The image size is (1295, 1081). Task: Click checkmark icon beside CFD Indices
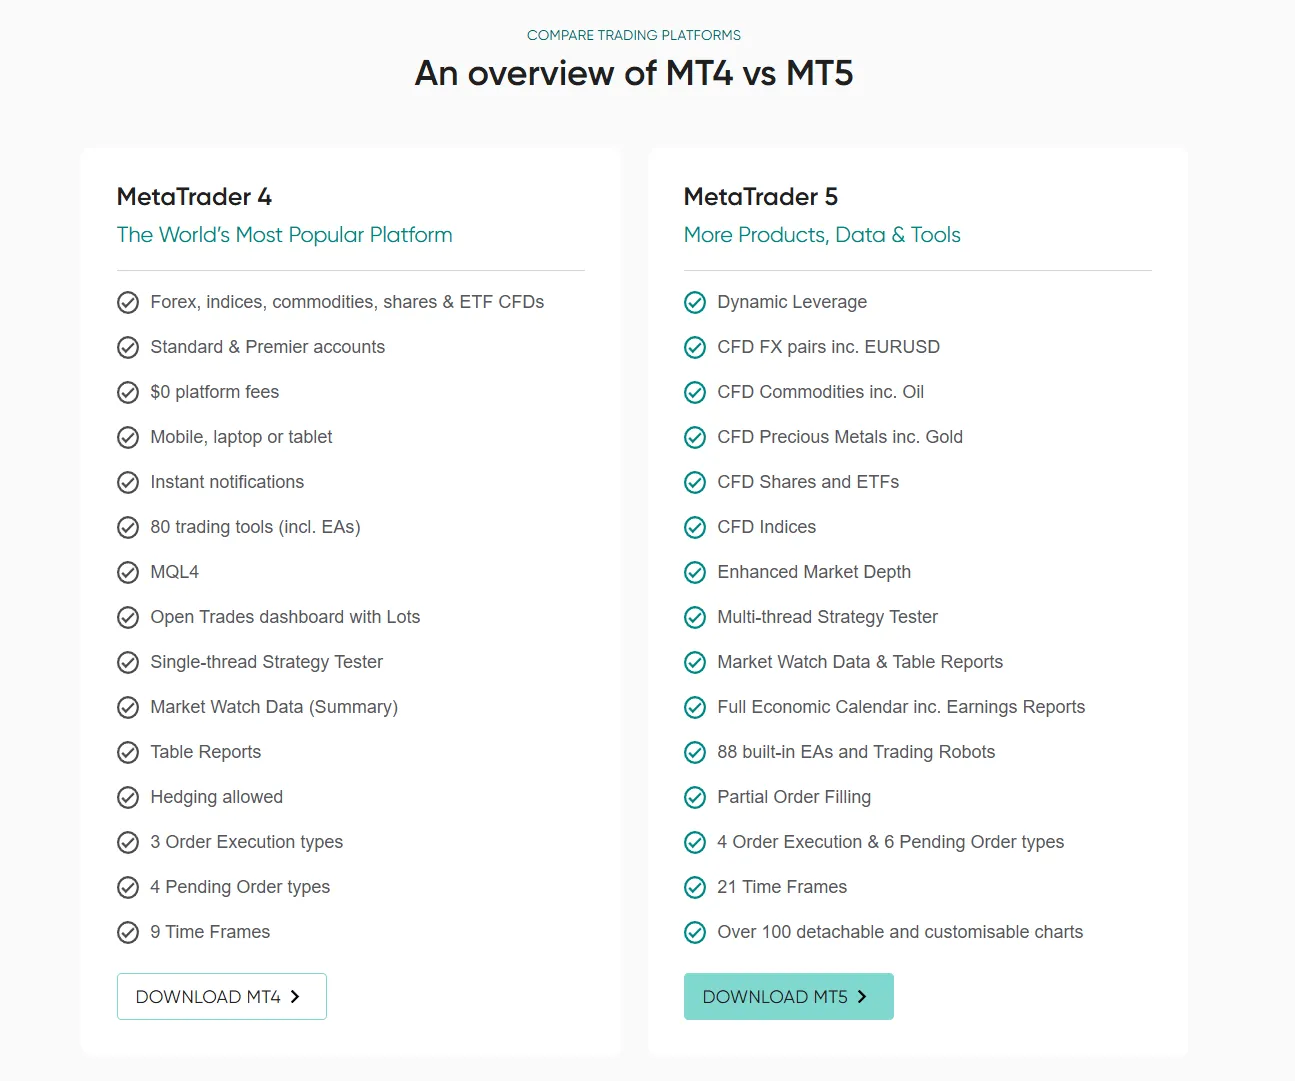pyautogui.click(x=695, y=527)
